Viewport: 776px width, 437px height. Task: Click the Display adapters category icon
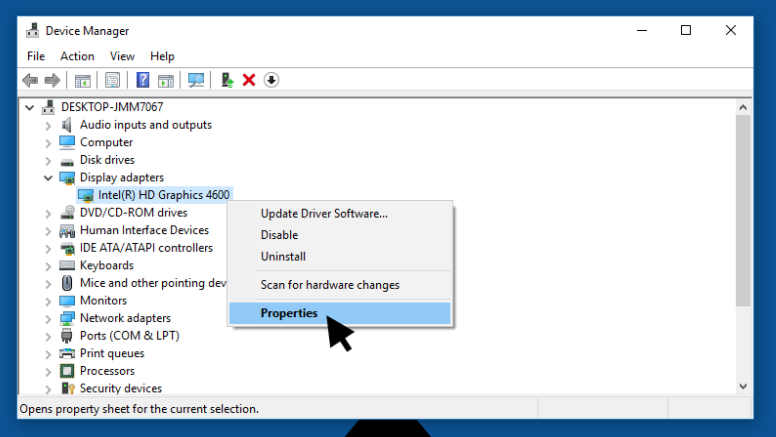67,178
